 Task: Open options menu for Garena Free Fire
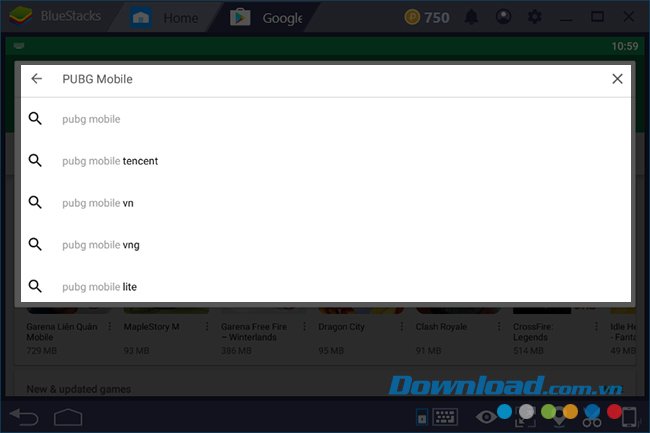304,327
